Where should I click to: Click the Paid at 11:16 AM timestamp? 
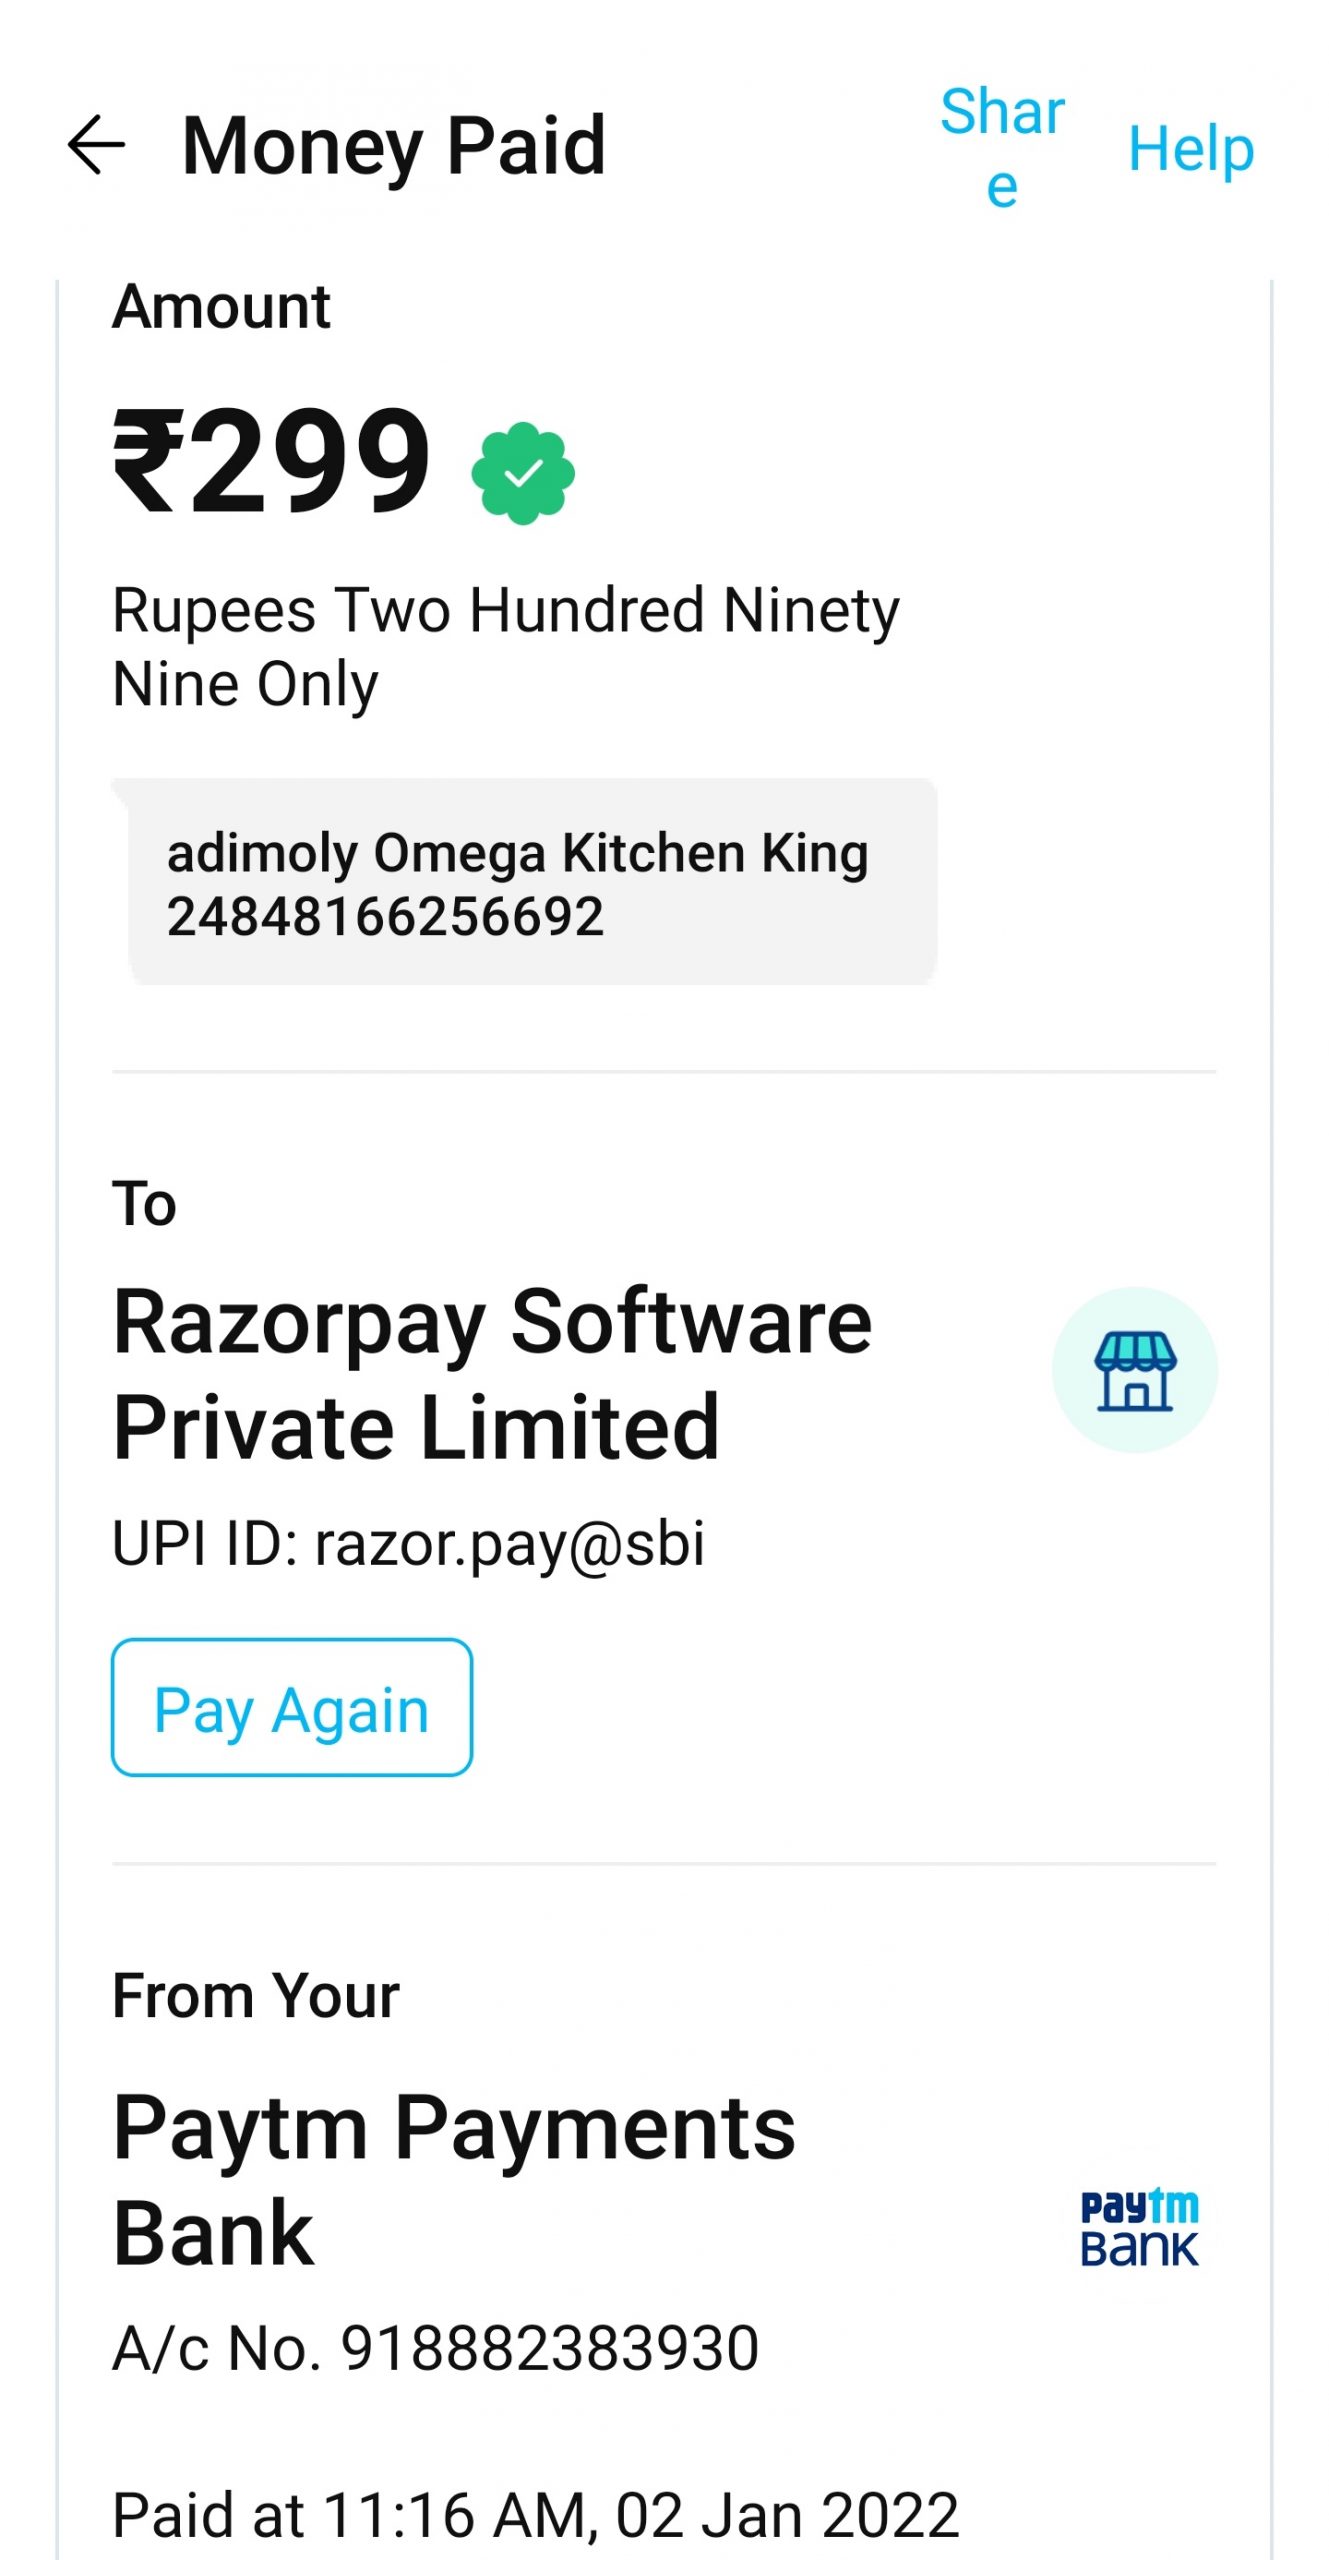[x=536, y=2514]
